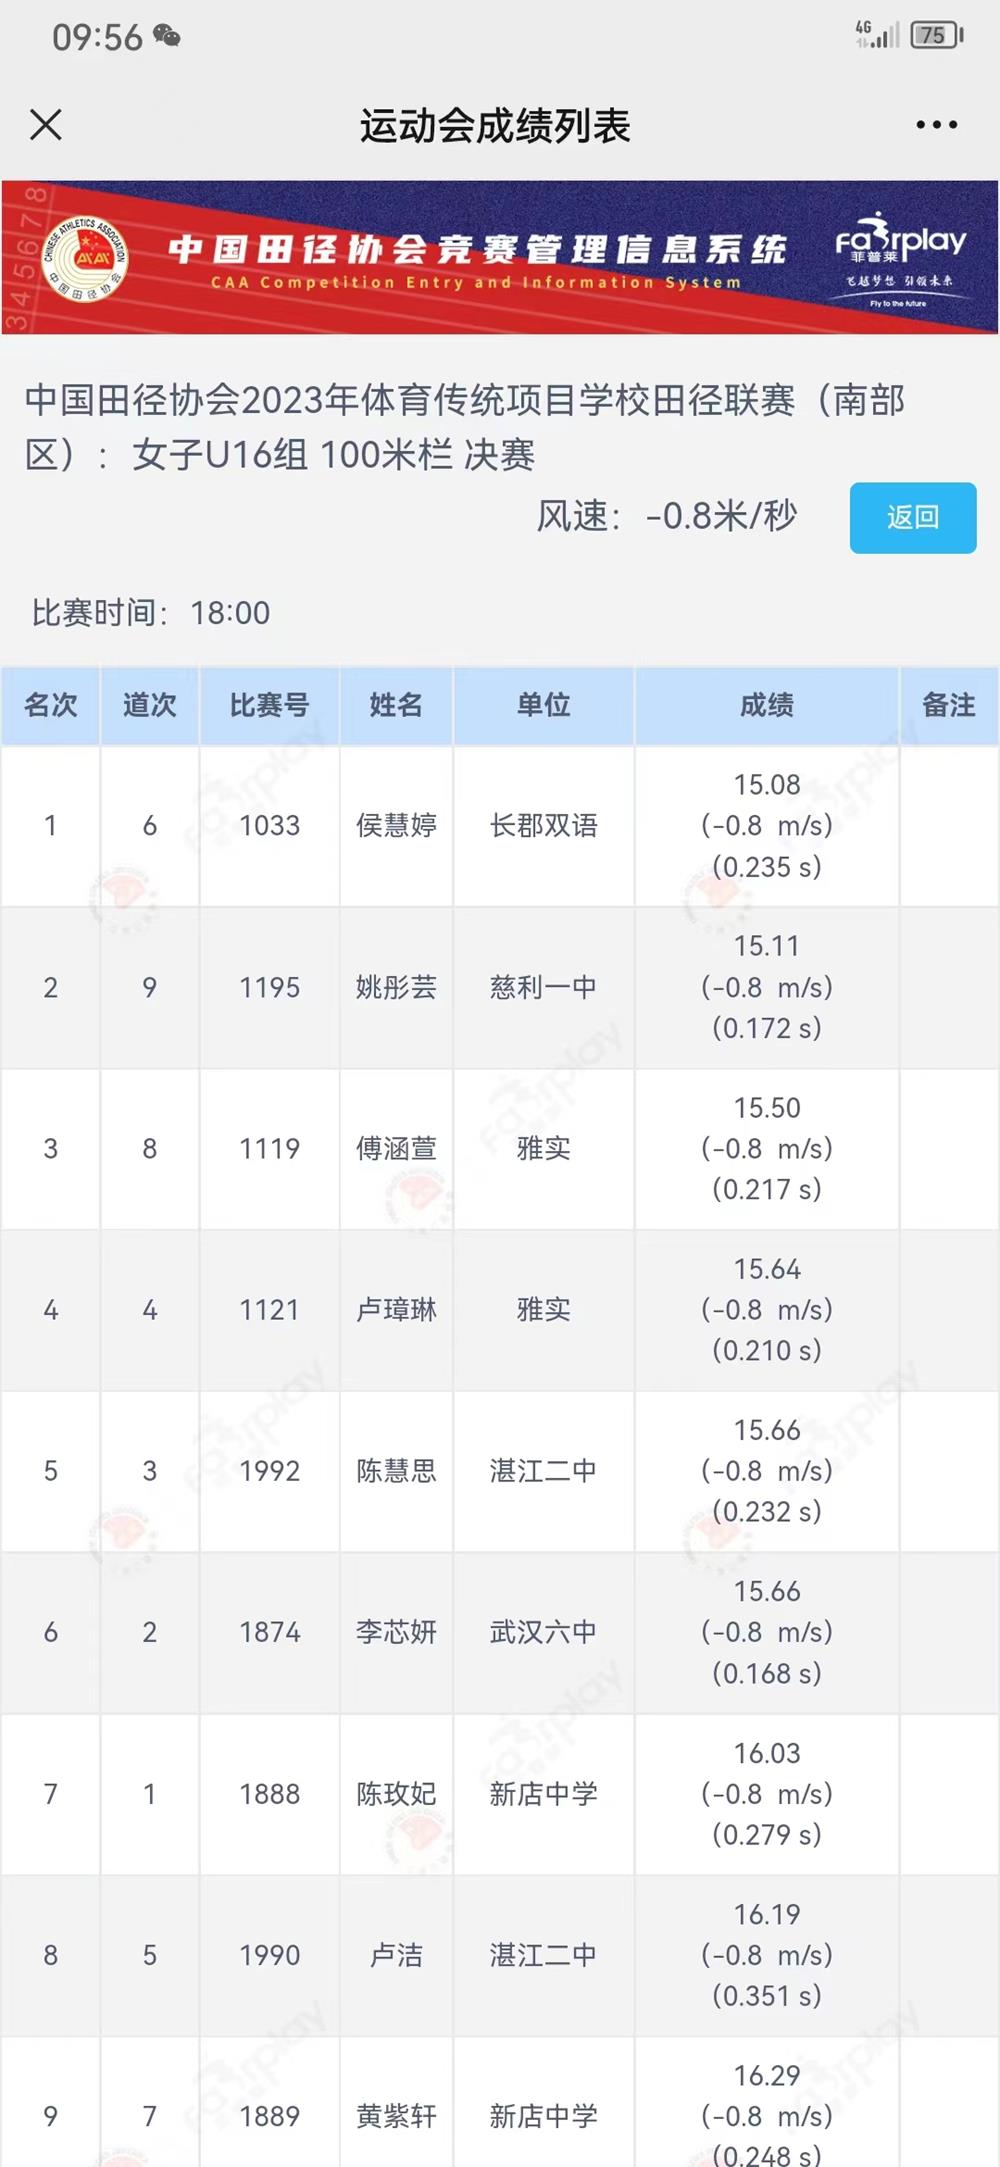Tap bib number 1119
Viewport: 1000px width, 2167px height.
click(x=270, y=1149)
